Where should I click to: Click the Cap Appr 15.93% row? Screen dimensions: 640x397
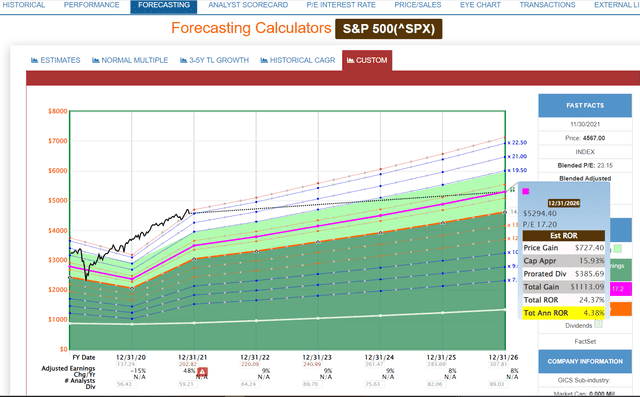click(x=564, y=261)
